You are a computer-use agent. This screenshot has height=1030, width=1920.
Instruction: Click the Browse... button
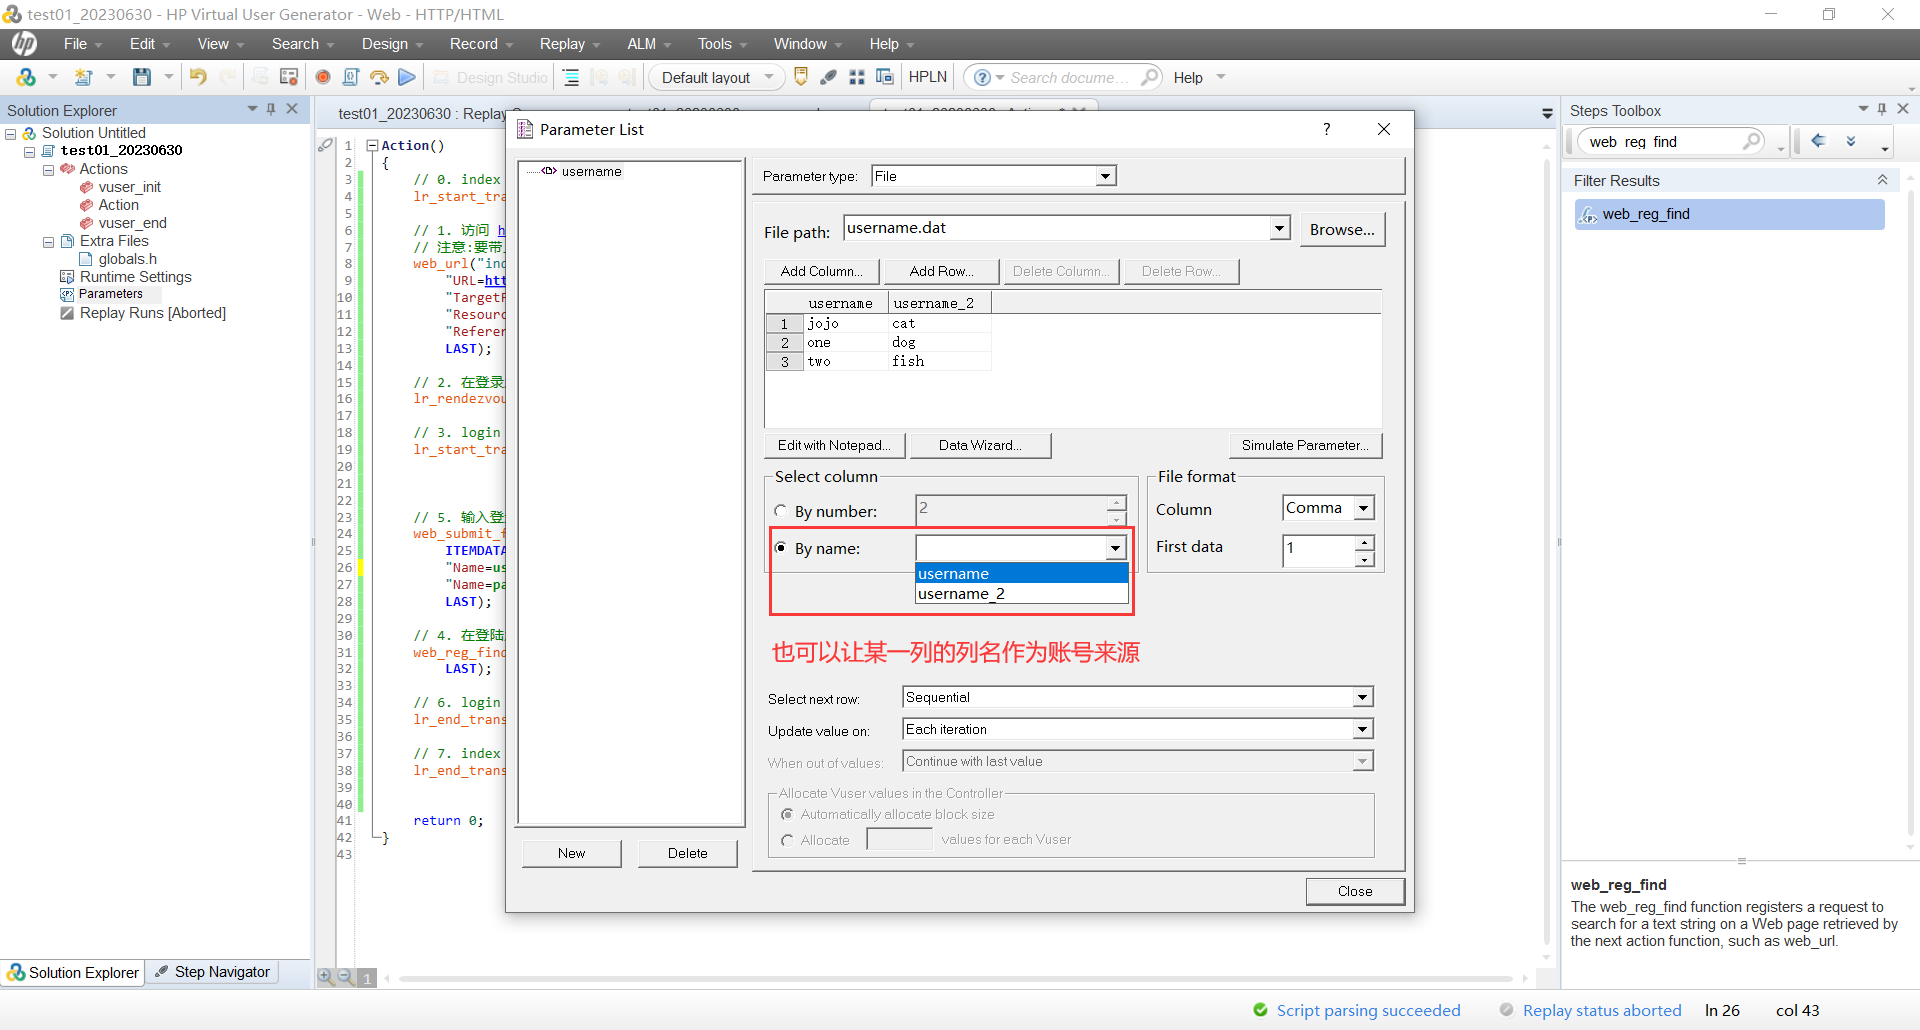tap(1342, 229)
